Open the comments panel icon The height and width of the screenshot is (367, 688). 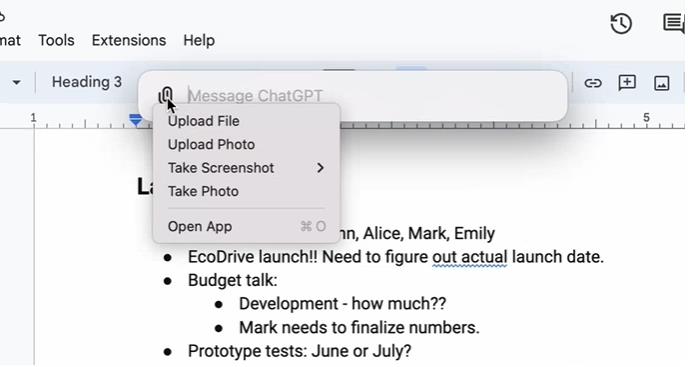pyautogui.click(x=674, y=24)
